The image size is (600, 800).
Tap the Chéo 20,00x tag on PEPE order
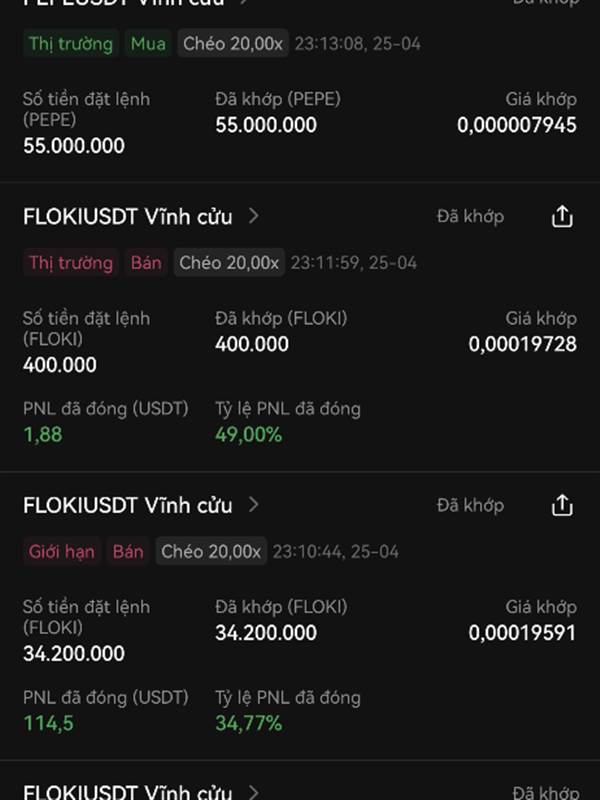(233, 43)
